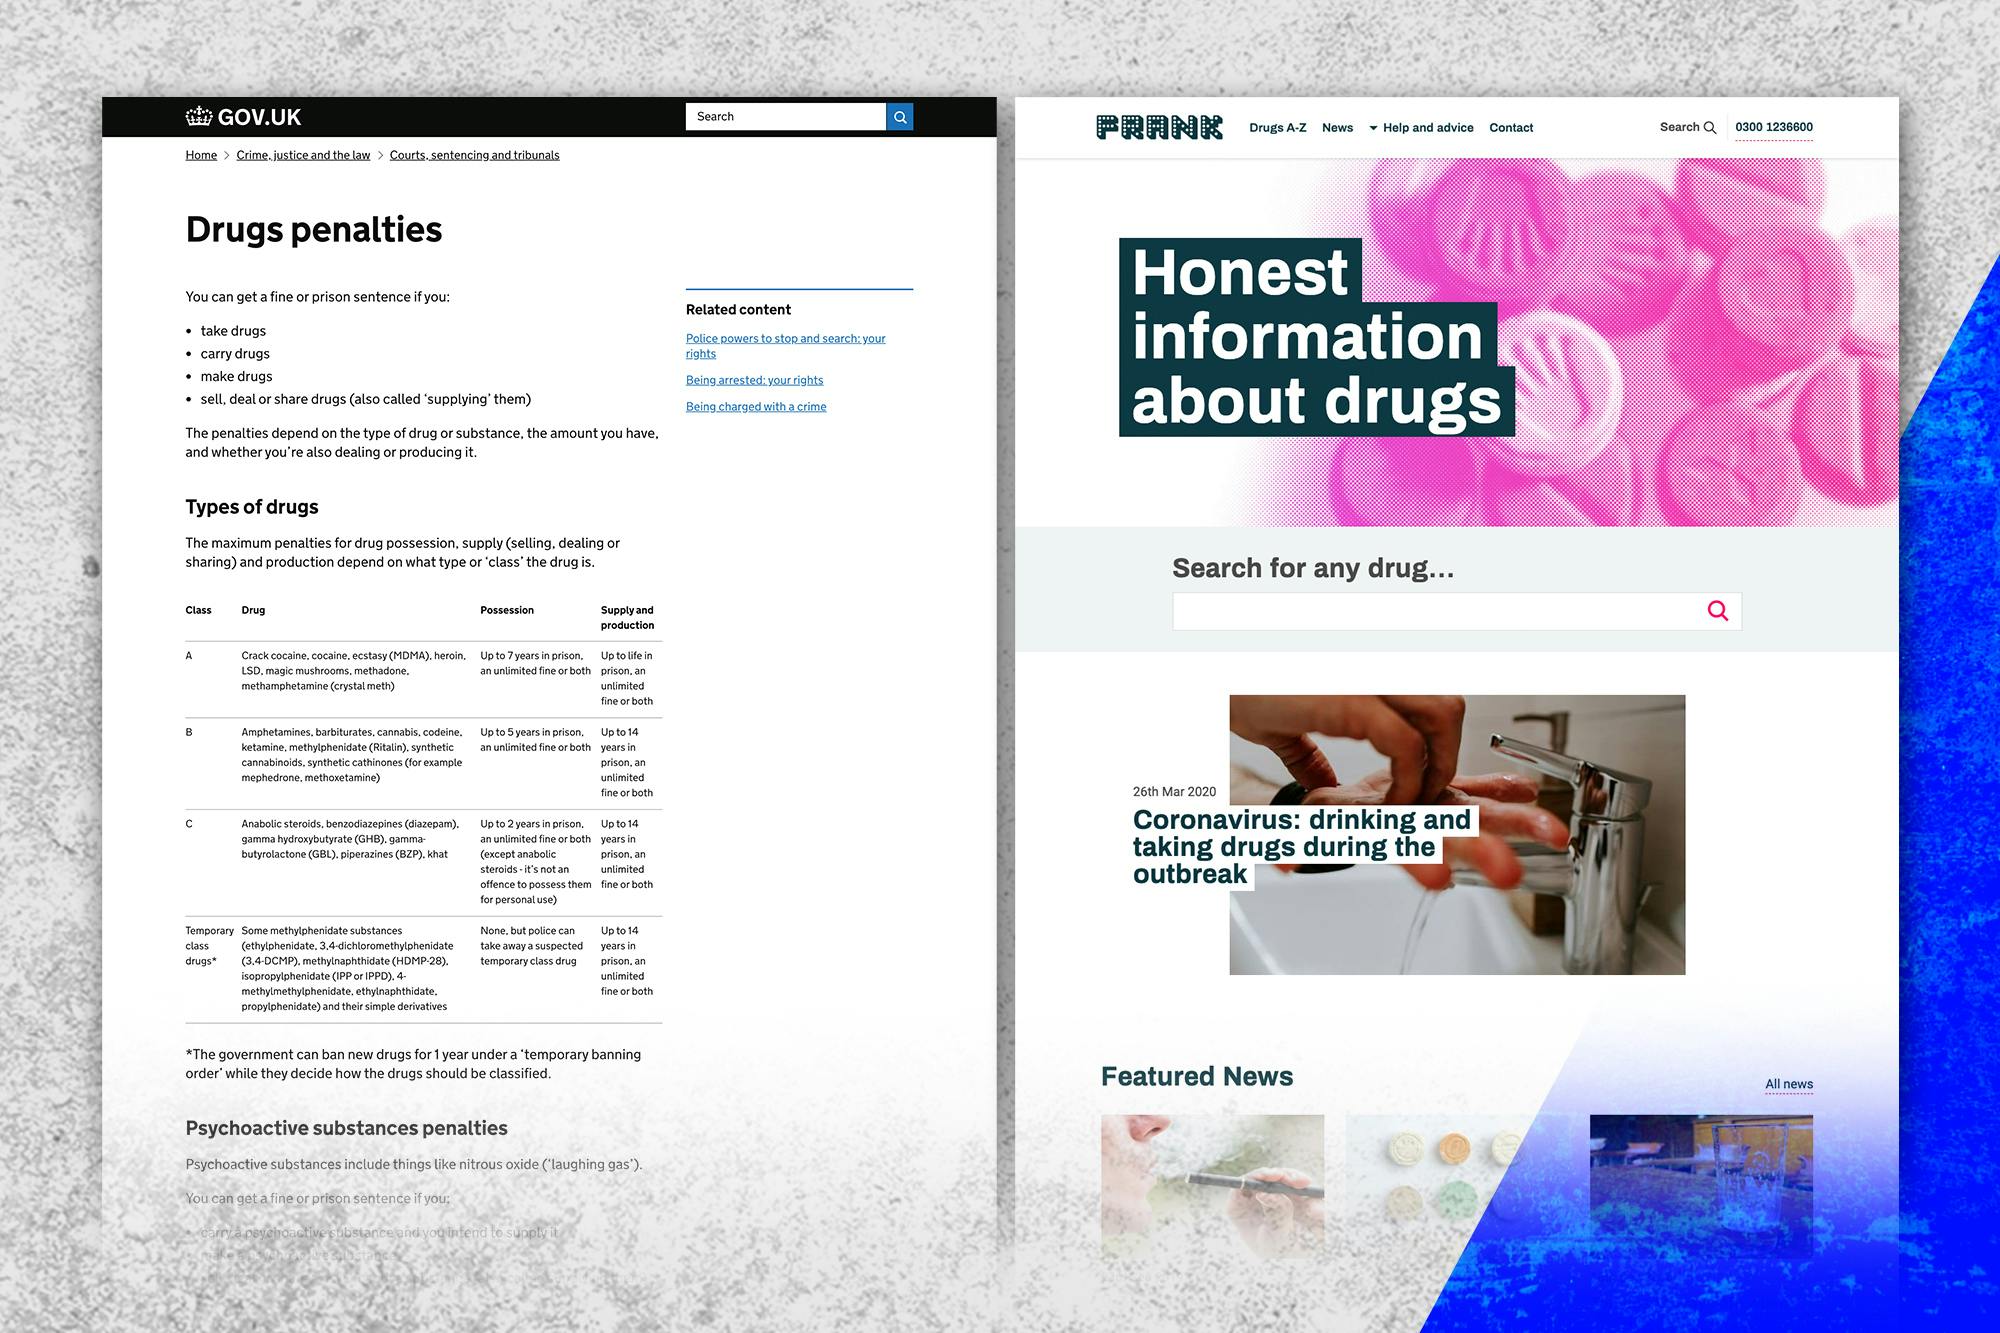Screen dimensions: 2000x1333
Task: Expand the Help and advice dropdown arrow
Action: tap(1373, 128)
